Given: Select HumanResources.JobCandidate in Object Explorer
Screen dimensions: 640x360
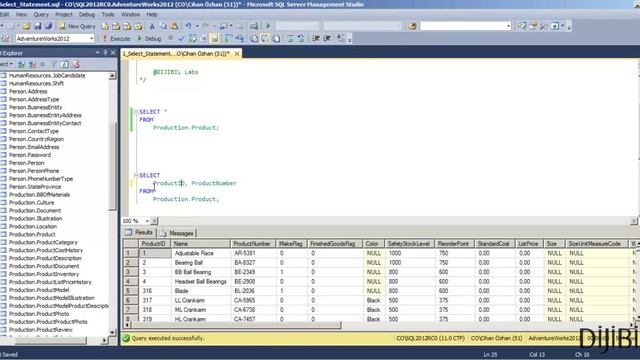Looking at the screenshot, I should tap(47, 76).
